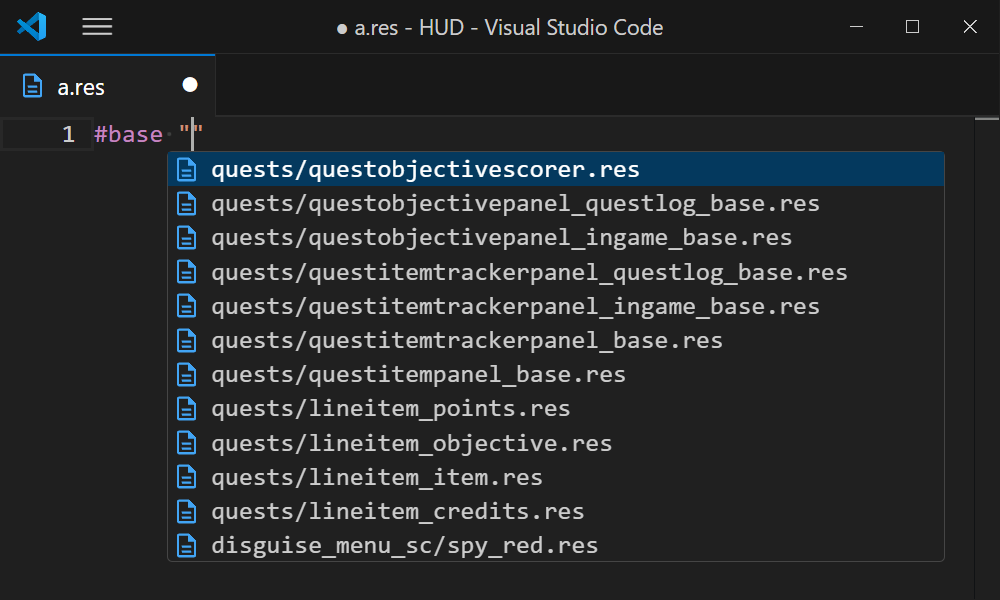Choose quests/lineitem_item.res suggestion
Image resolution: width=1000 pixels, height=600 pixels.
click(x=555, y=478)
